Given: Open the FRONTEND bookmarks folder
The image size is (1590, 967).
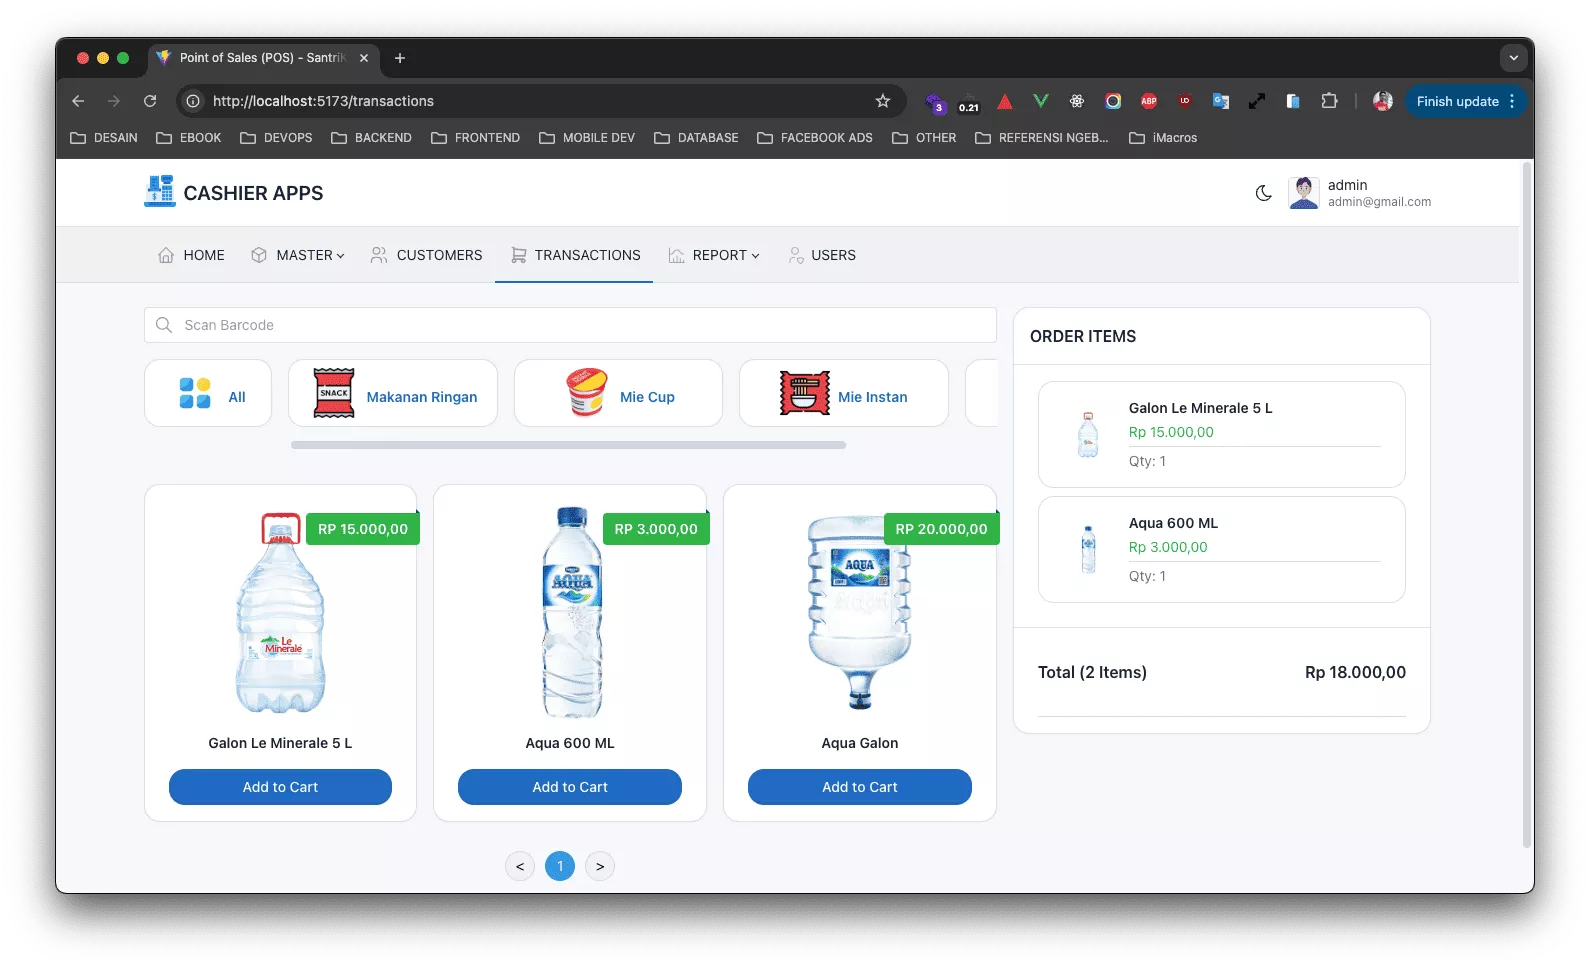Looking at the screenshot, I should pos(475,138).
